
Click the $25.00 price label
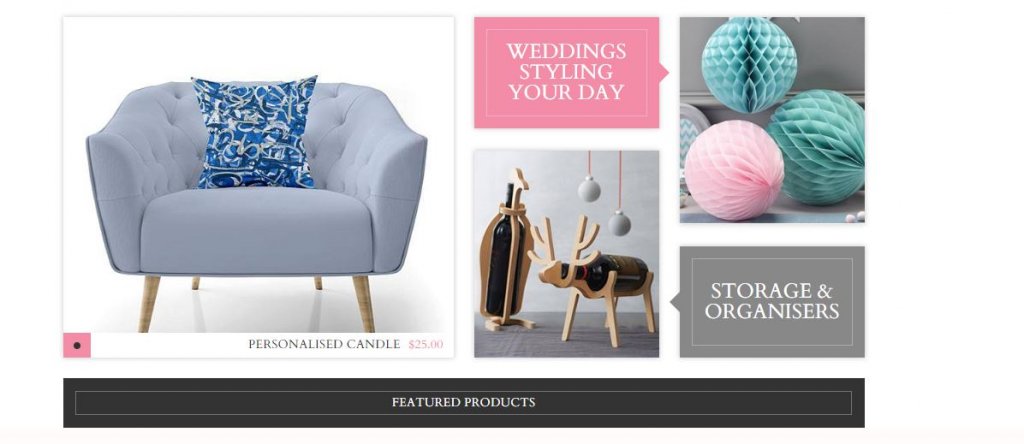coord(426,344)
